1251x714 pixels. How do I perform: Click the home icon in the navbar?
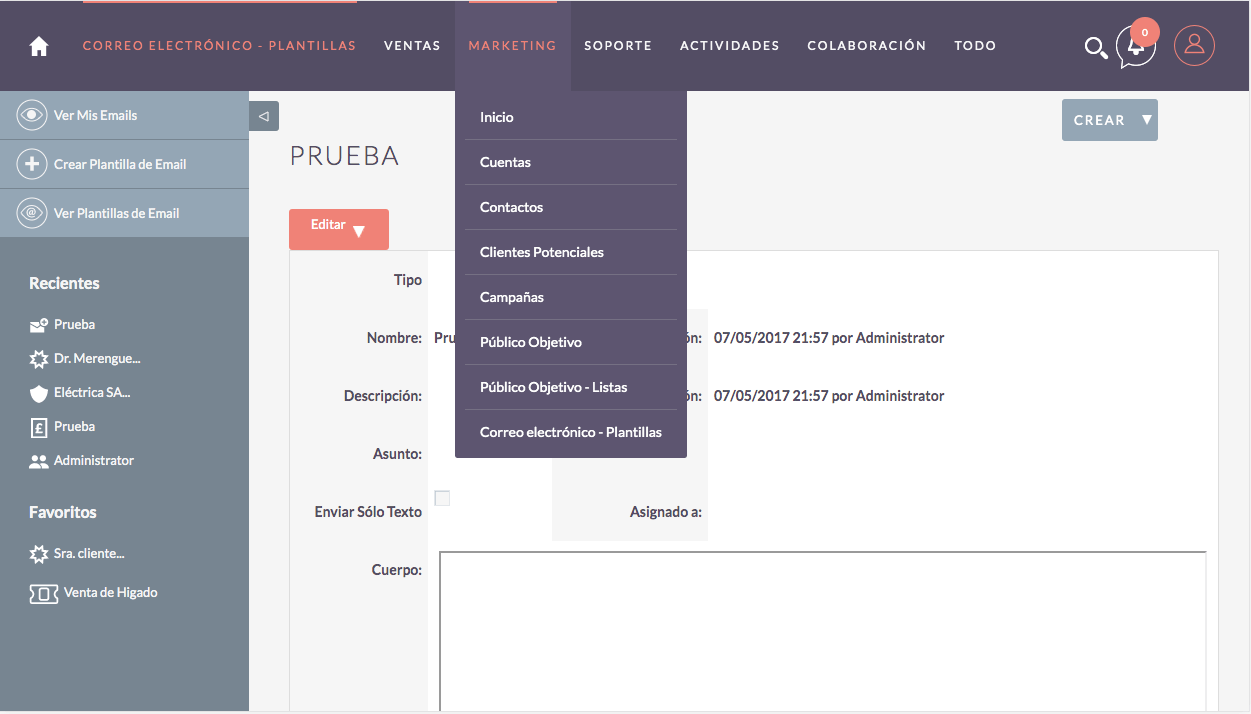tap(39, 46)
